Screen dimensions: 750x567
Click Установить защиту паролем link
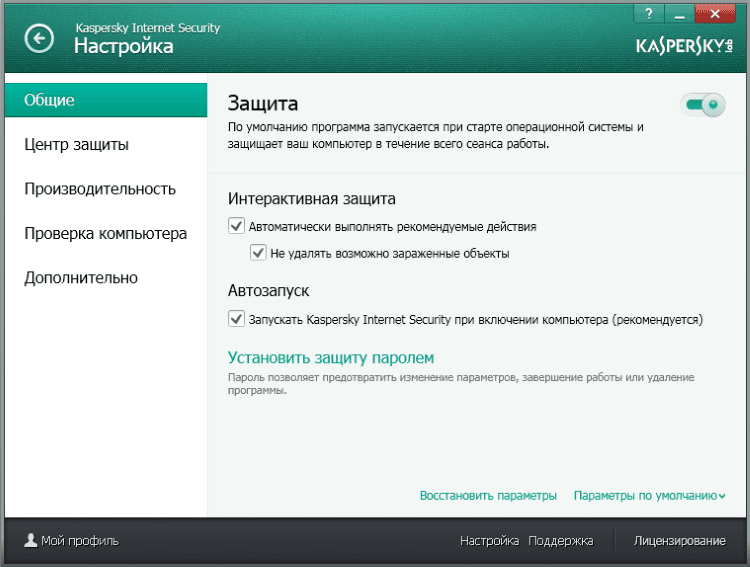(x=331, y=357)
